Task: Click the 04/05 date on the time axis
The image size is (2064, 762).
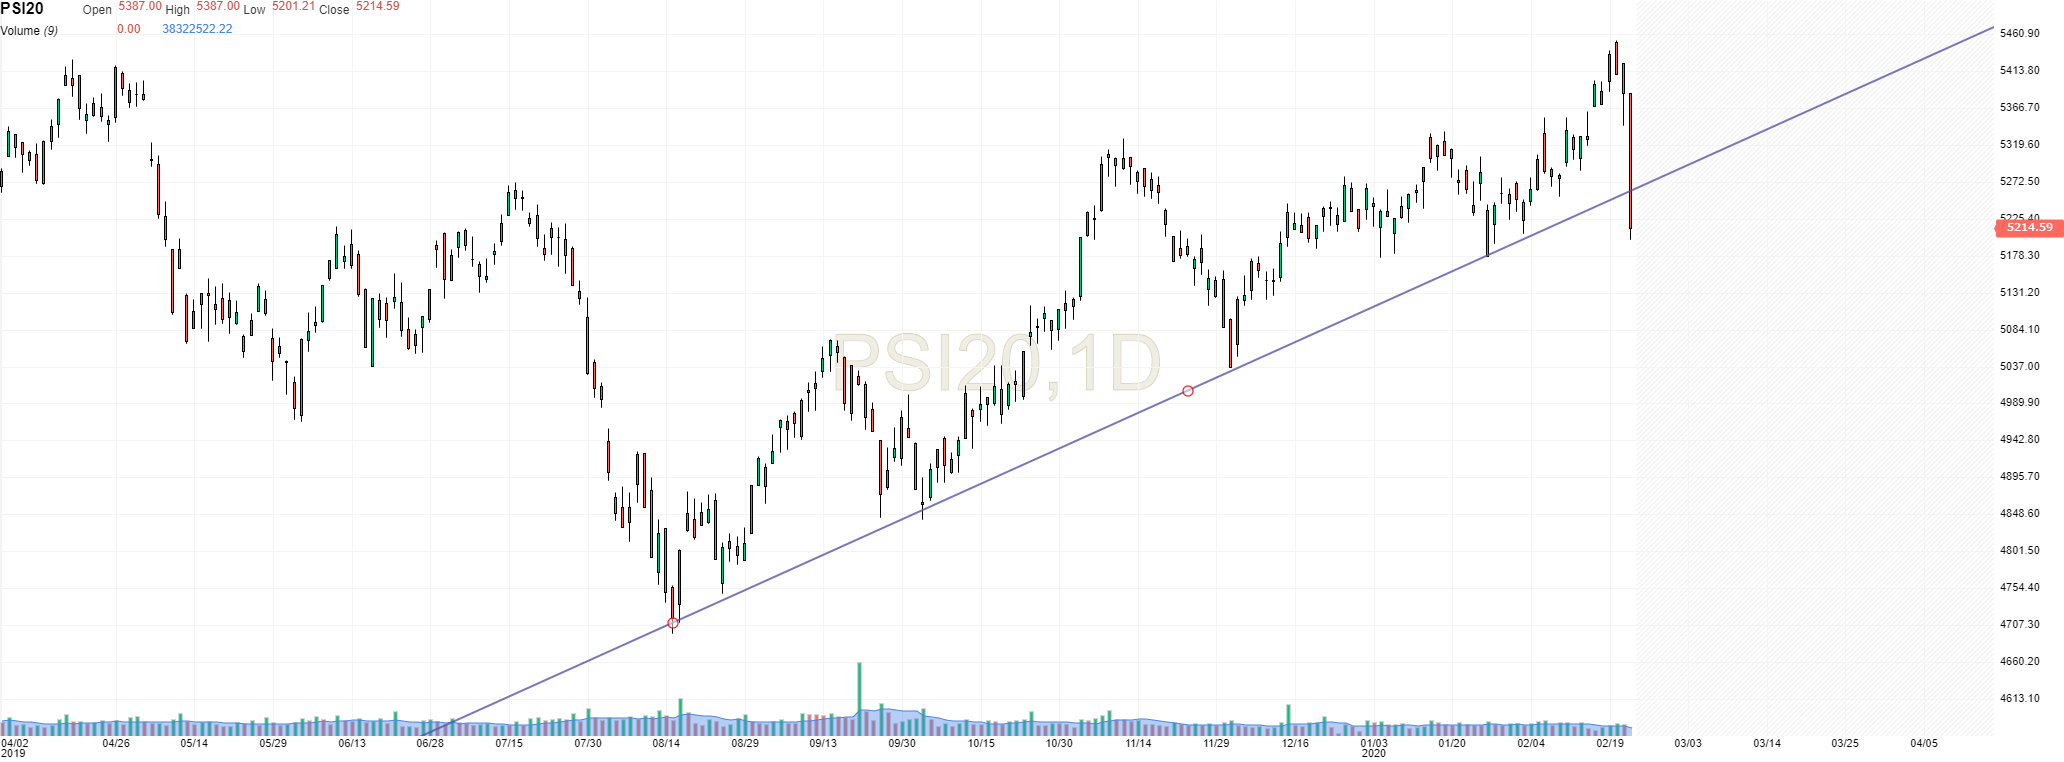Action: pos(1924,743)
